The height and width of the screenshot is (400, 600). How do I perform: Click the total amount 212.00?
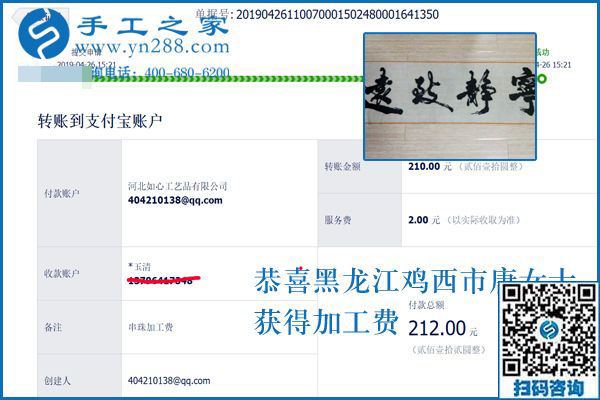437,328
